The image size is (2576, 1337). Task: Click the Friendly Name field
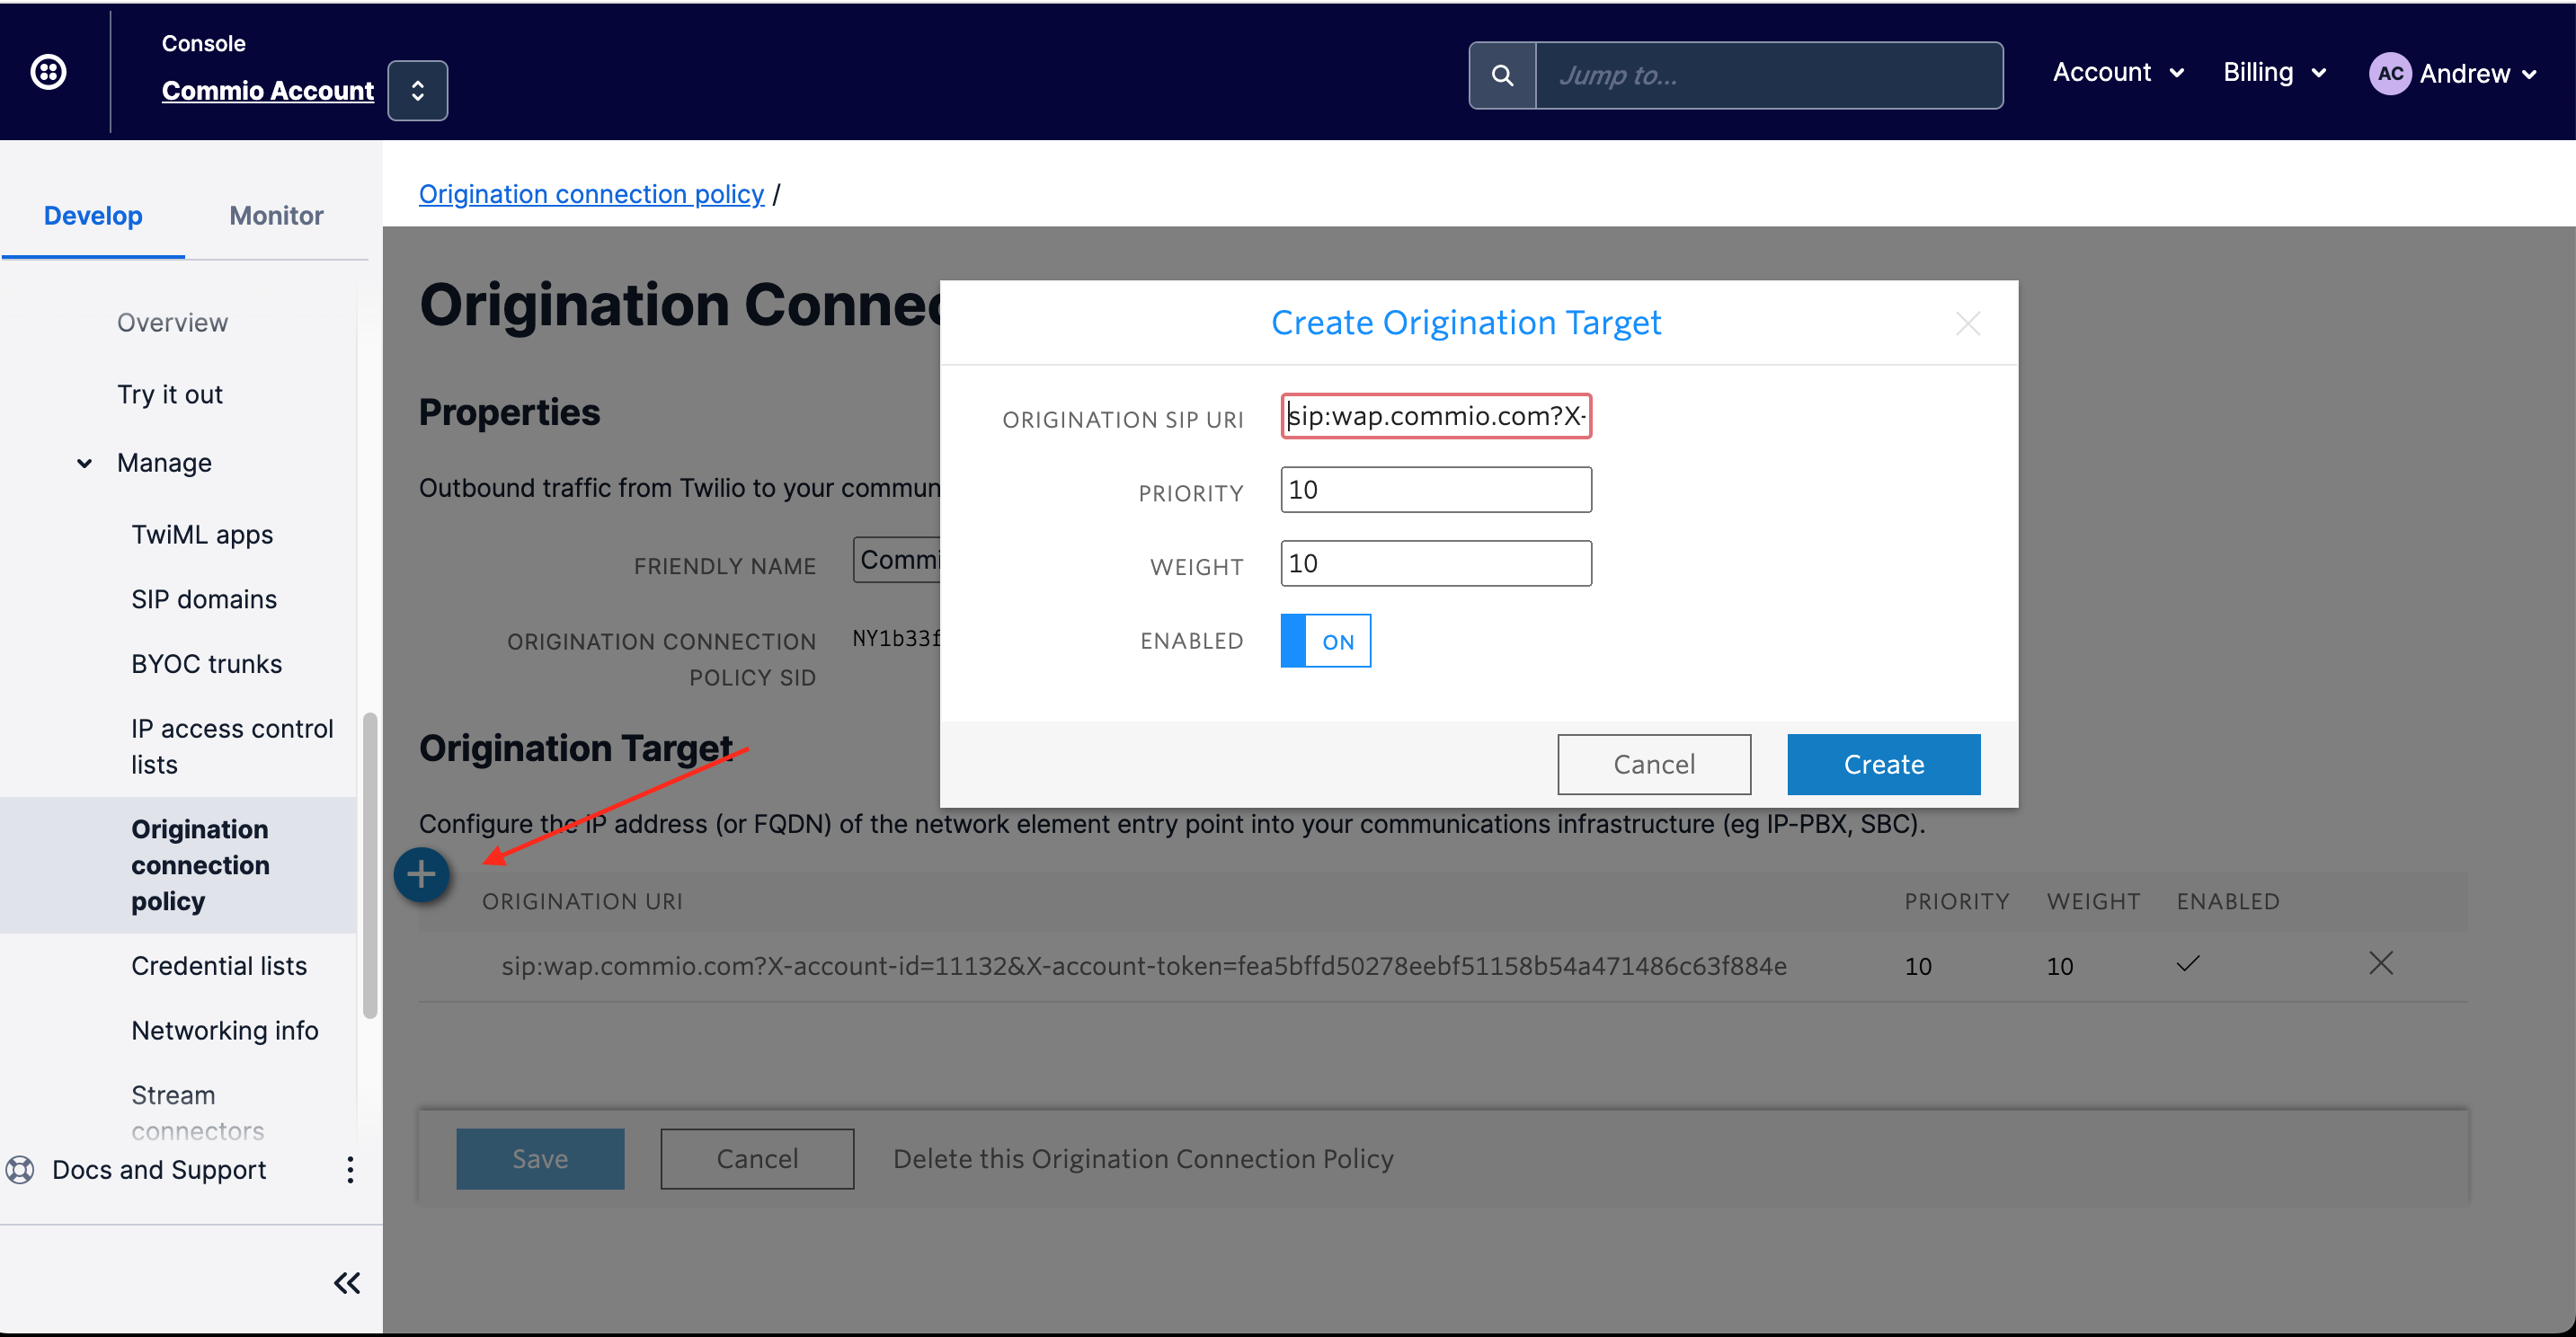tap(897, 559)
